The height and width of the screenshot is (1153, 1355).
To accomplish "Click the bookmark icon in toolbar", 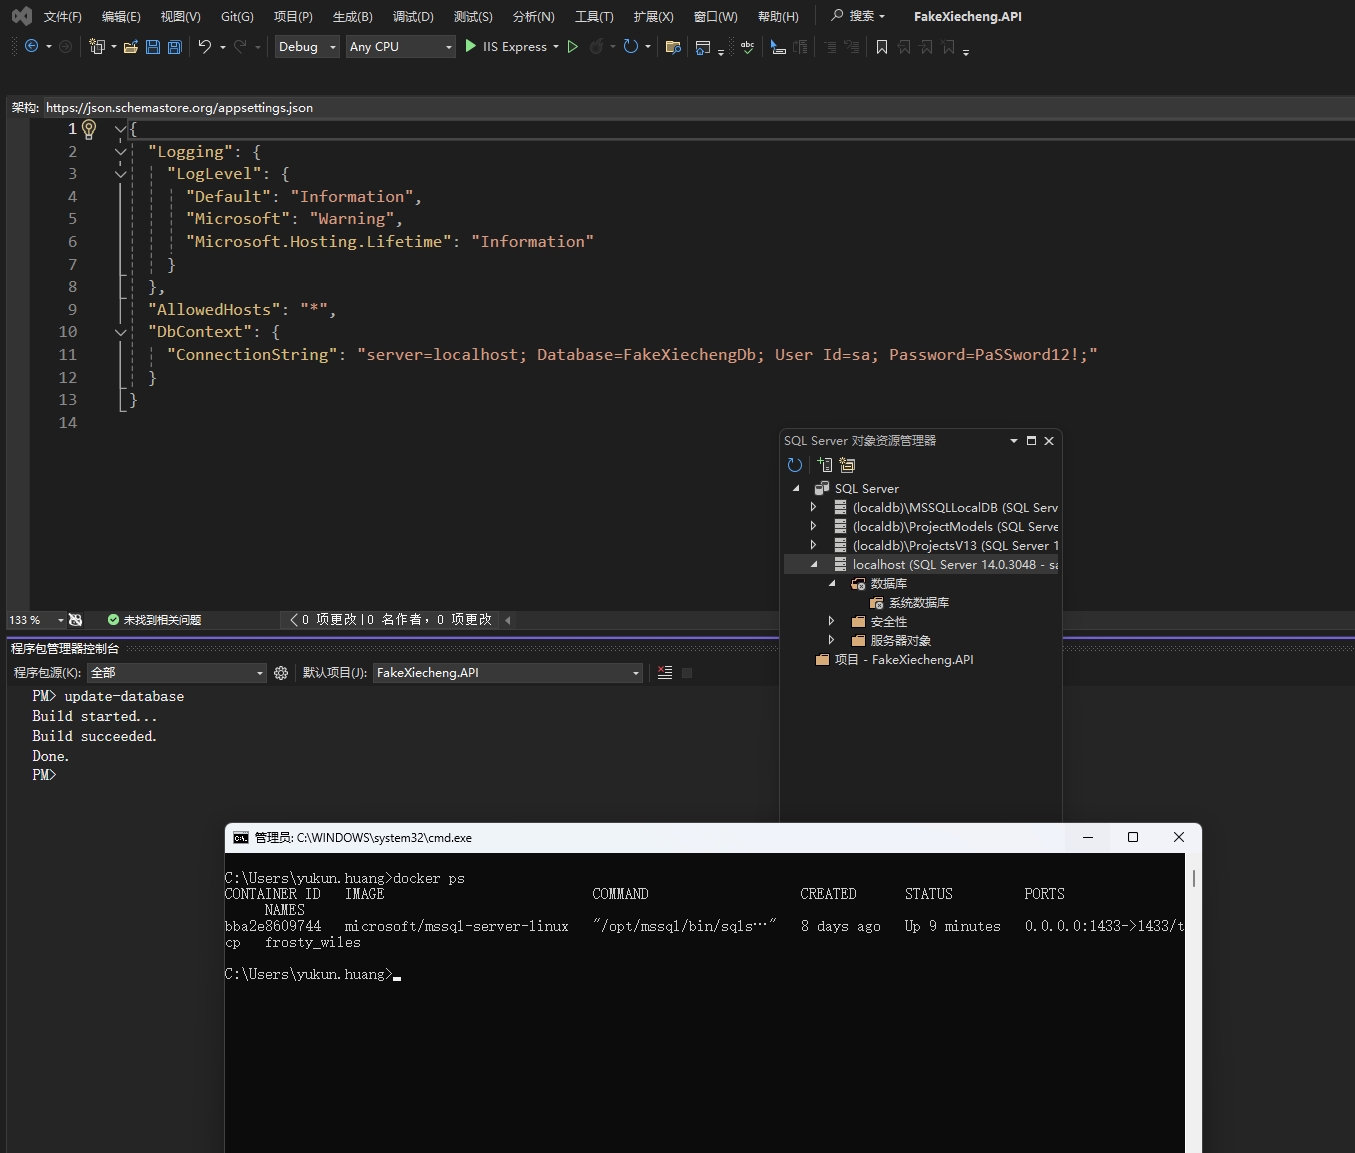I will (x=882, y=47).
